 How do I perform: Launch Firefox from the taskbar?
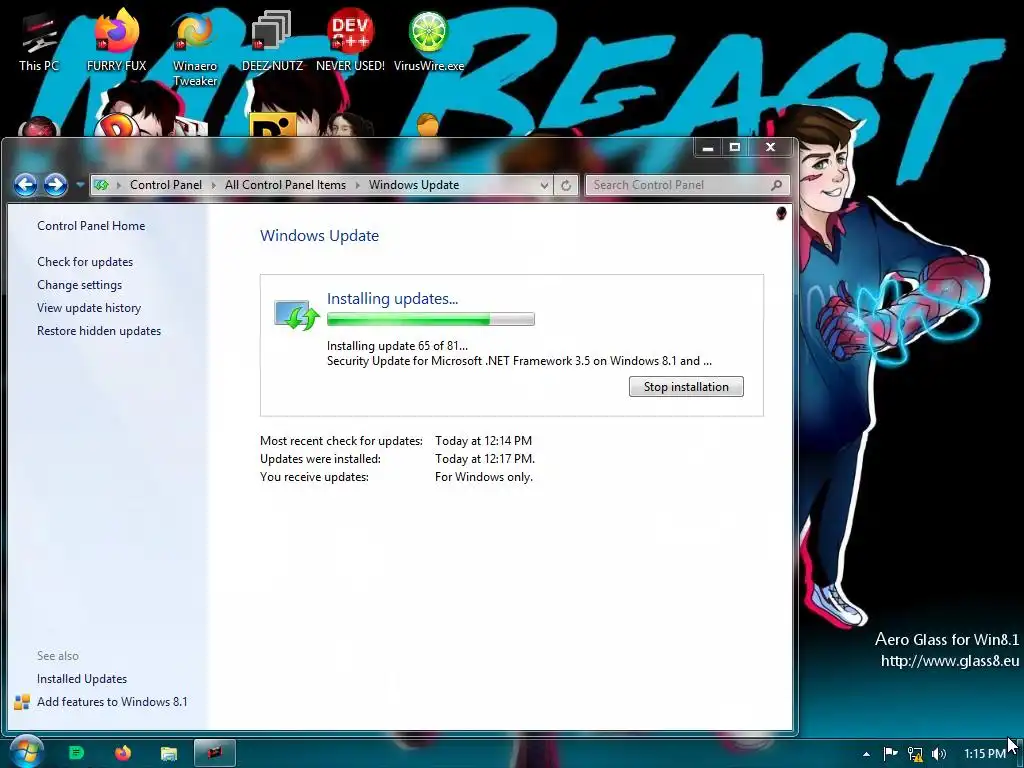click(x=122, y=753)
